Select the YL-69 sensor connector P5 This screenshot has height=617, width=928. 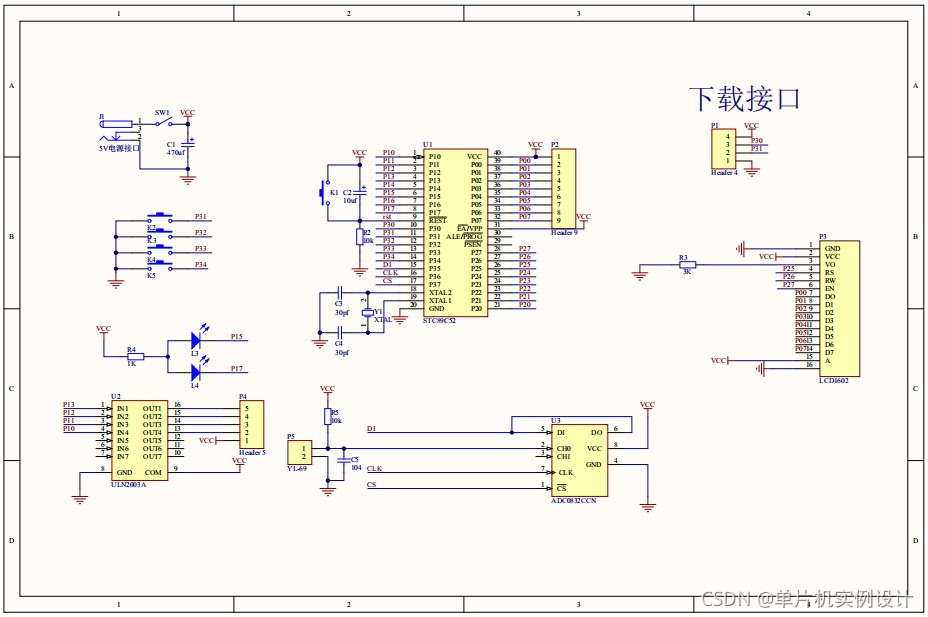(299, 453)
